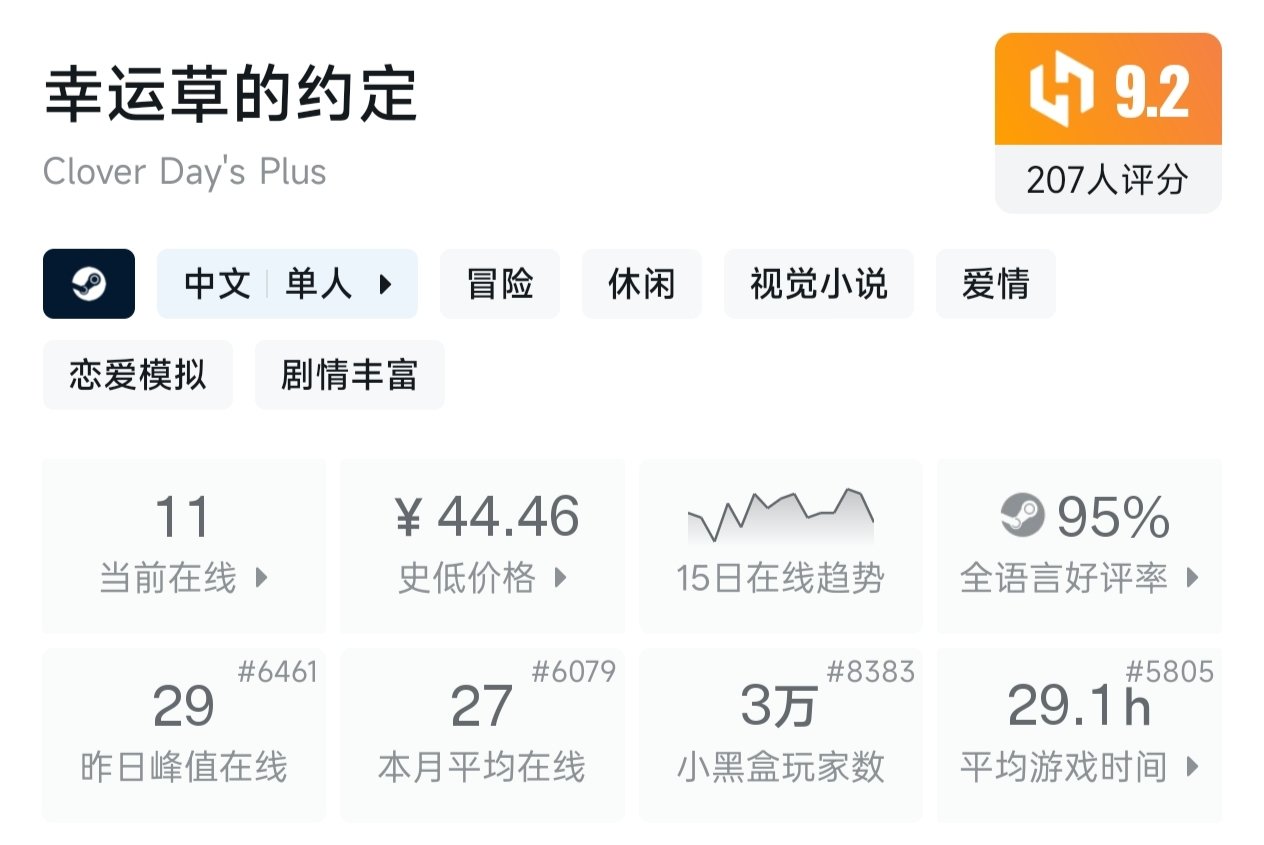Image resolution: width=1264 pixels, height=845 pixels.
Task: Click the 昨日峰值在线 stat card
Action: [184, 735]
